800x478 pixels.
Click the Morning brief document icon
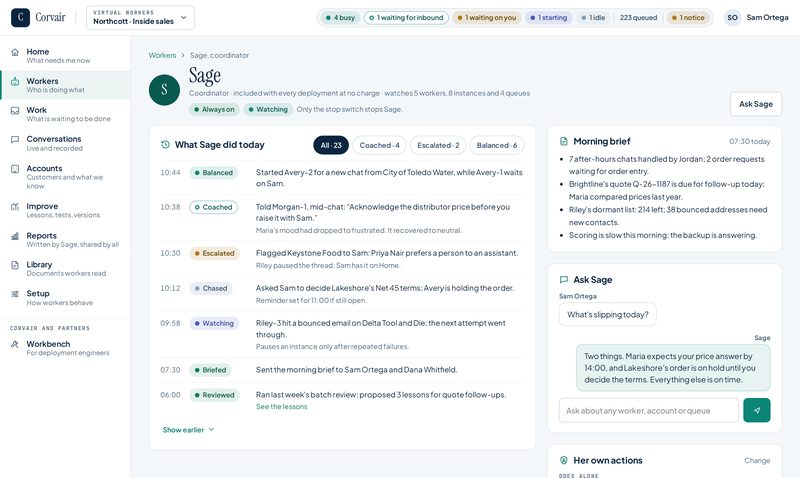(x=564, y=141)
